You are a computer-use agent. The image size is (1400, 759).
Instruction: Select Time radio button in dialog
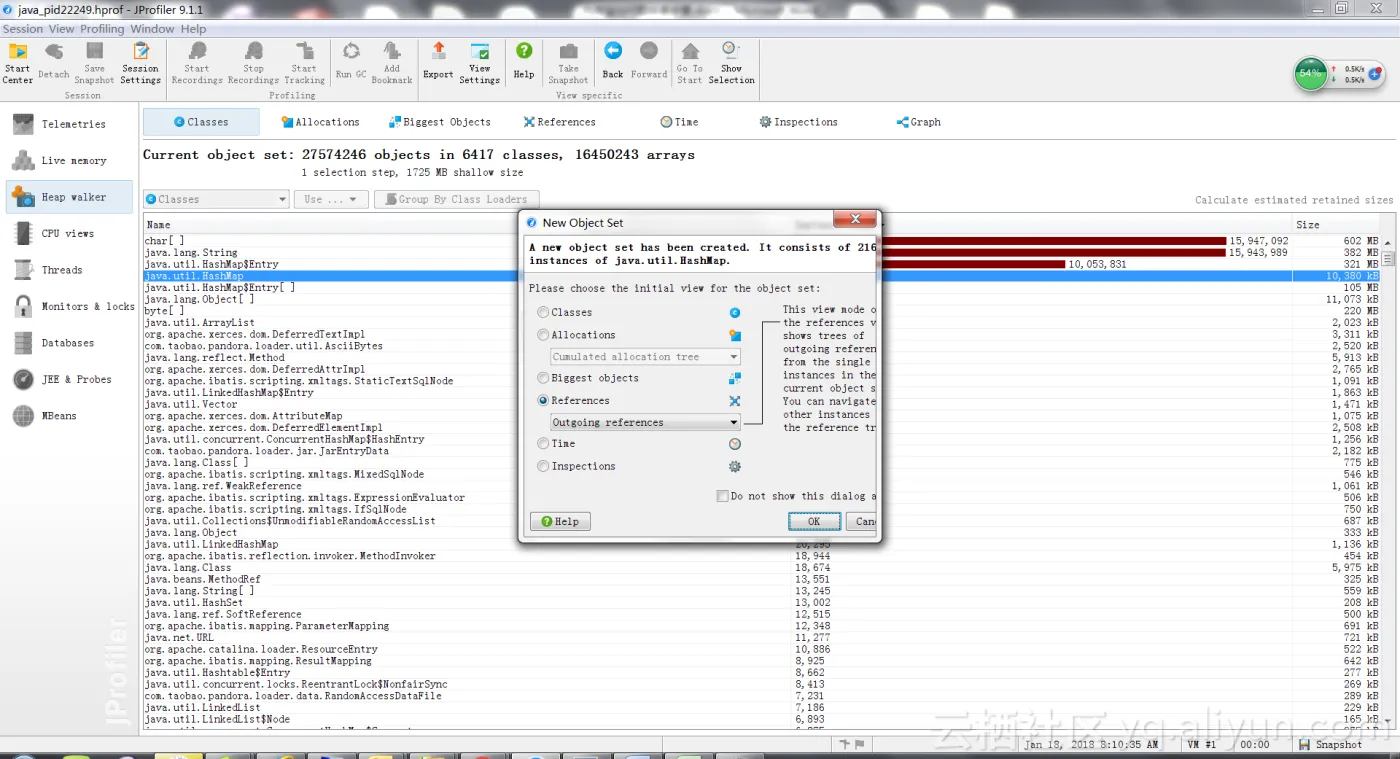click(543, 443)
